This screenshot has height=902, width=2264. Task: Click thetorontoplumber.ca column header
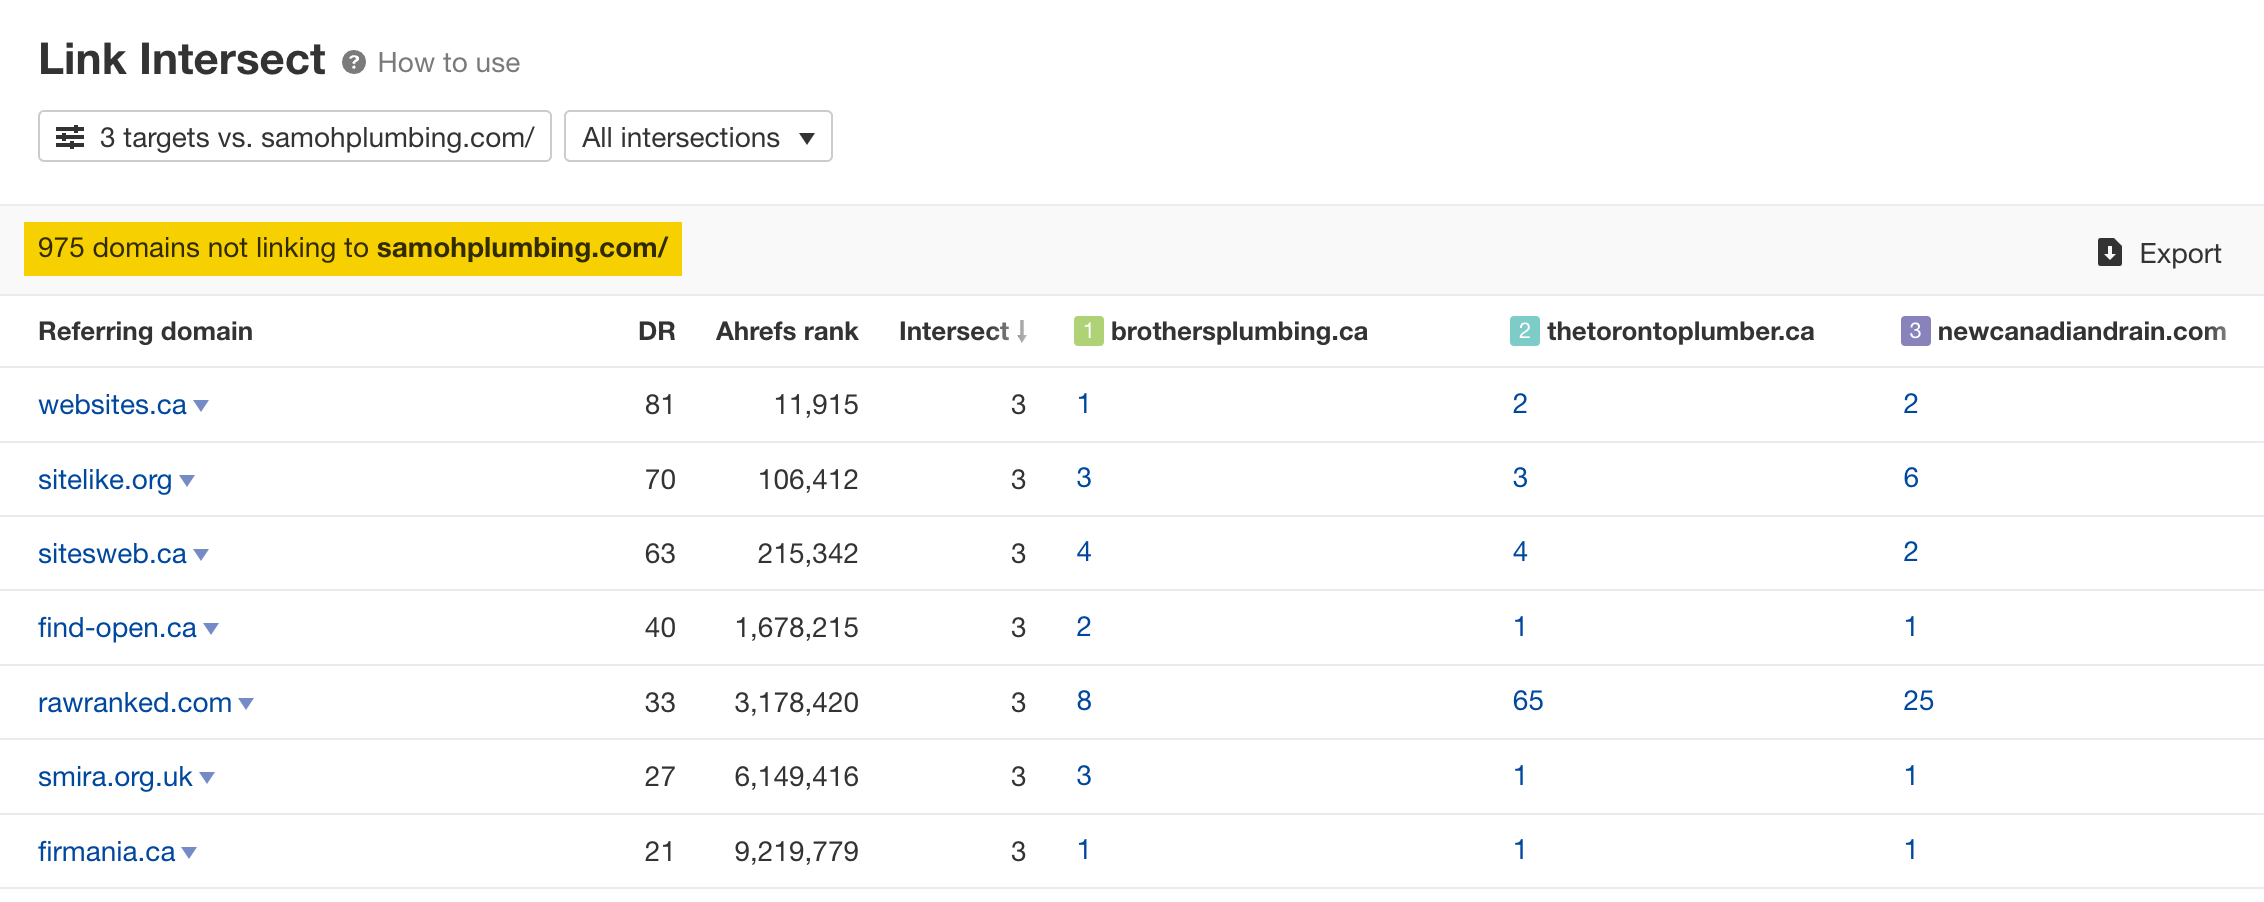point(1680,331)
